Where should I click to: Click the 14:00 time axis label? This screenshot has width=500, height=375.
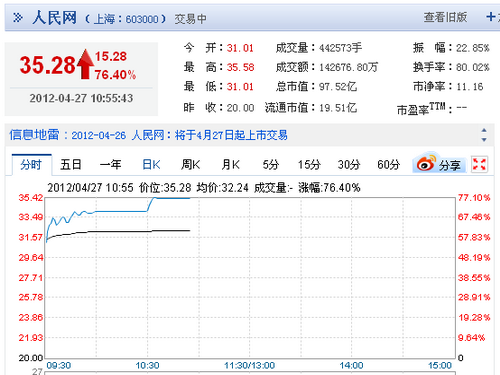(351, 366)
